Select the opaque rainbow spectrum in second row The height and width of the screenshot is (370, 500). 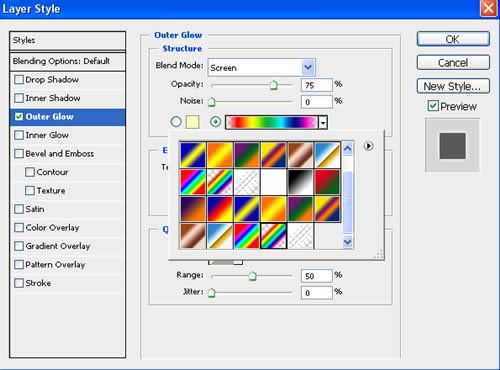(193, 182)
